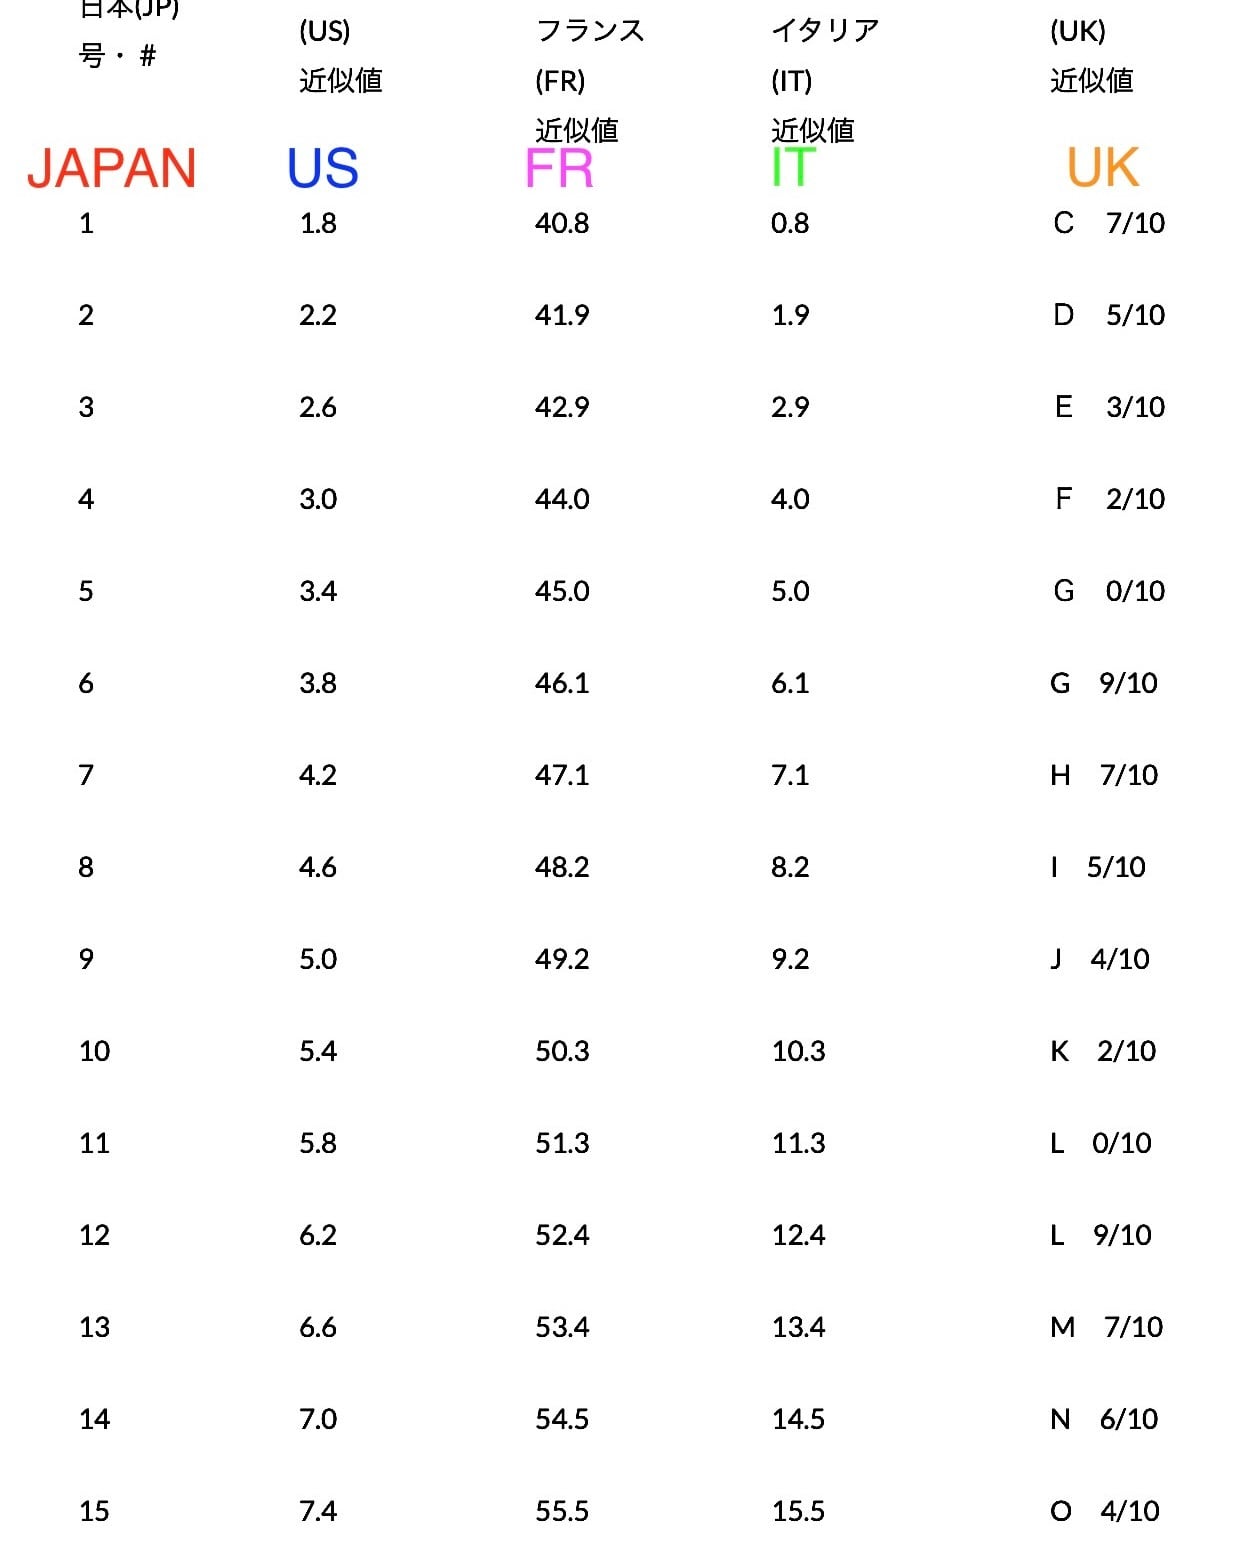Select French size value 52.4

coord(562,1235)
